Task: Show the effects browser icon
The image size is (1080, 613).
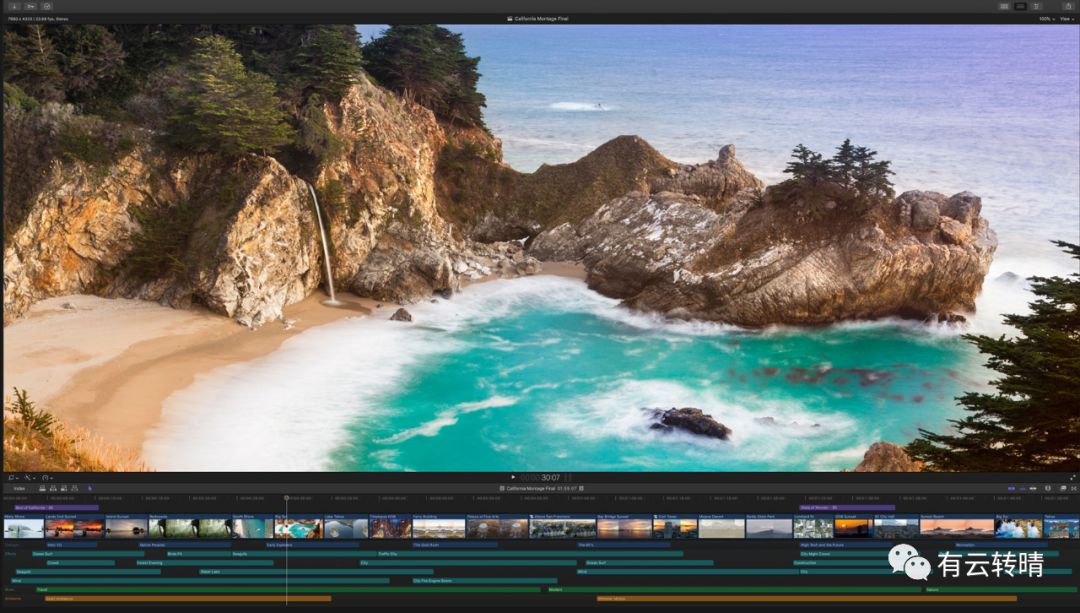Action: coord(1063,488)
